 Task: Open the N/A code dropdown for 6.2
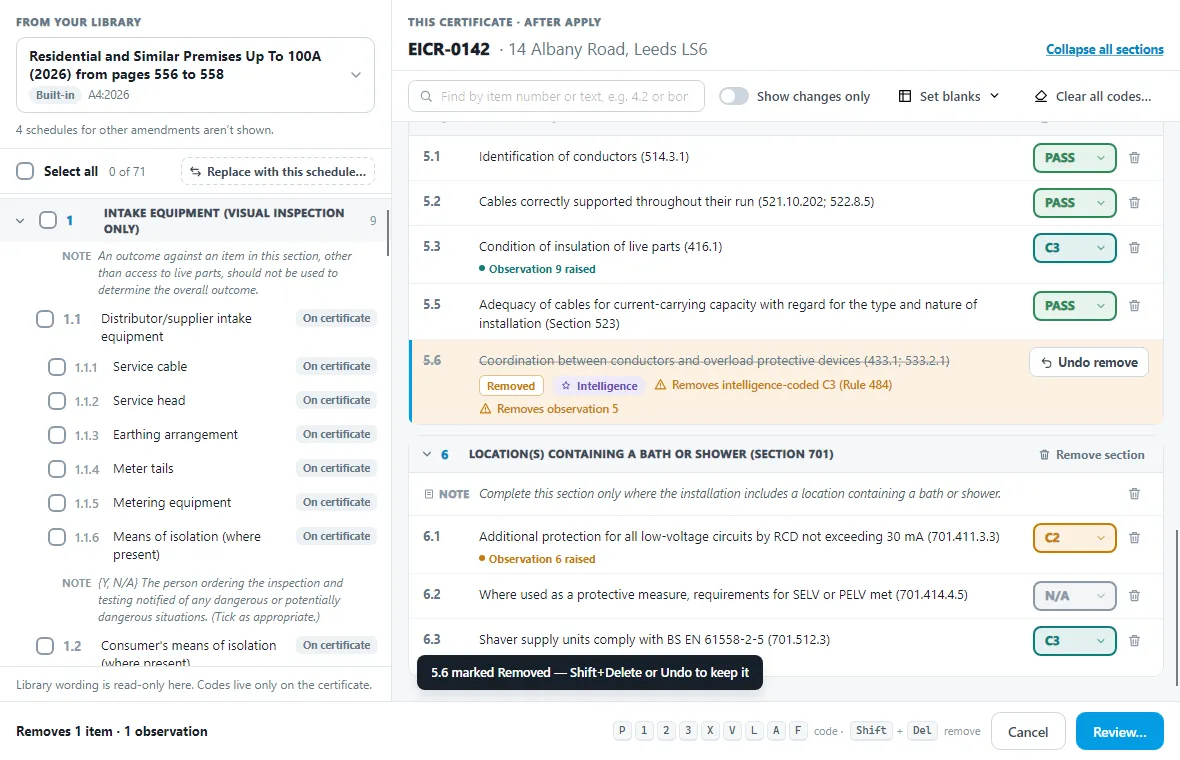pos(1075,596)
